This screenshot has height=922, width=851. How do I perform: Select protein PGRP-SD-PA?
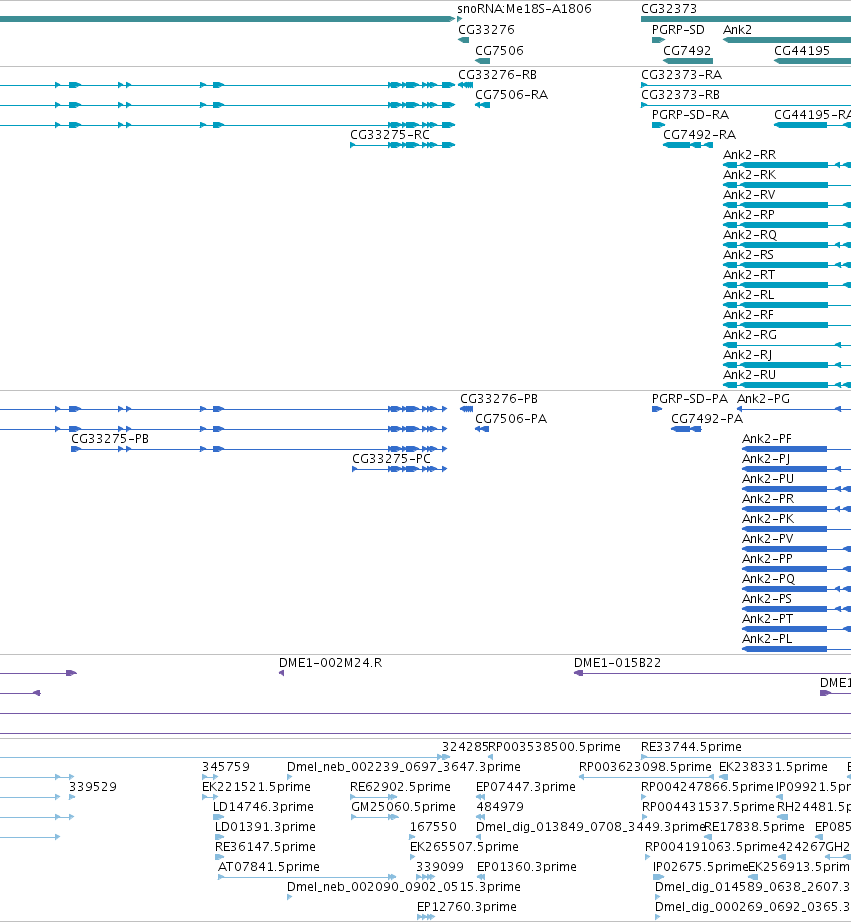pos(690,399)
